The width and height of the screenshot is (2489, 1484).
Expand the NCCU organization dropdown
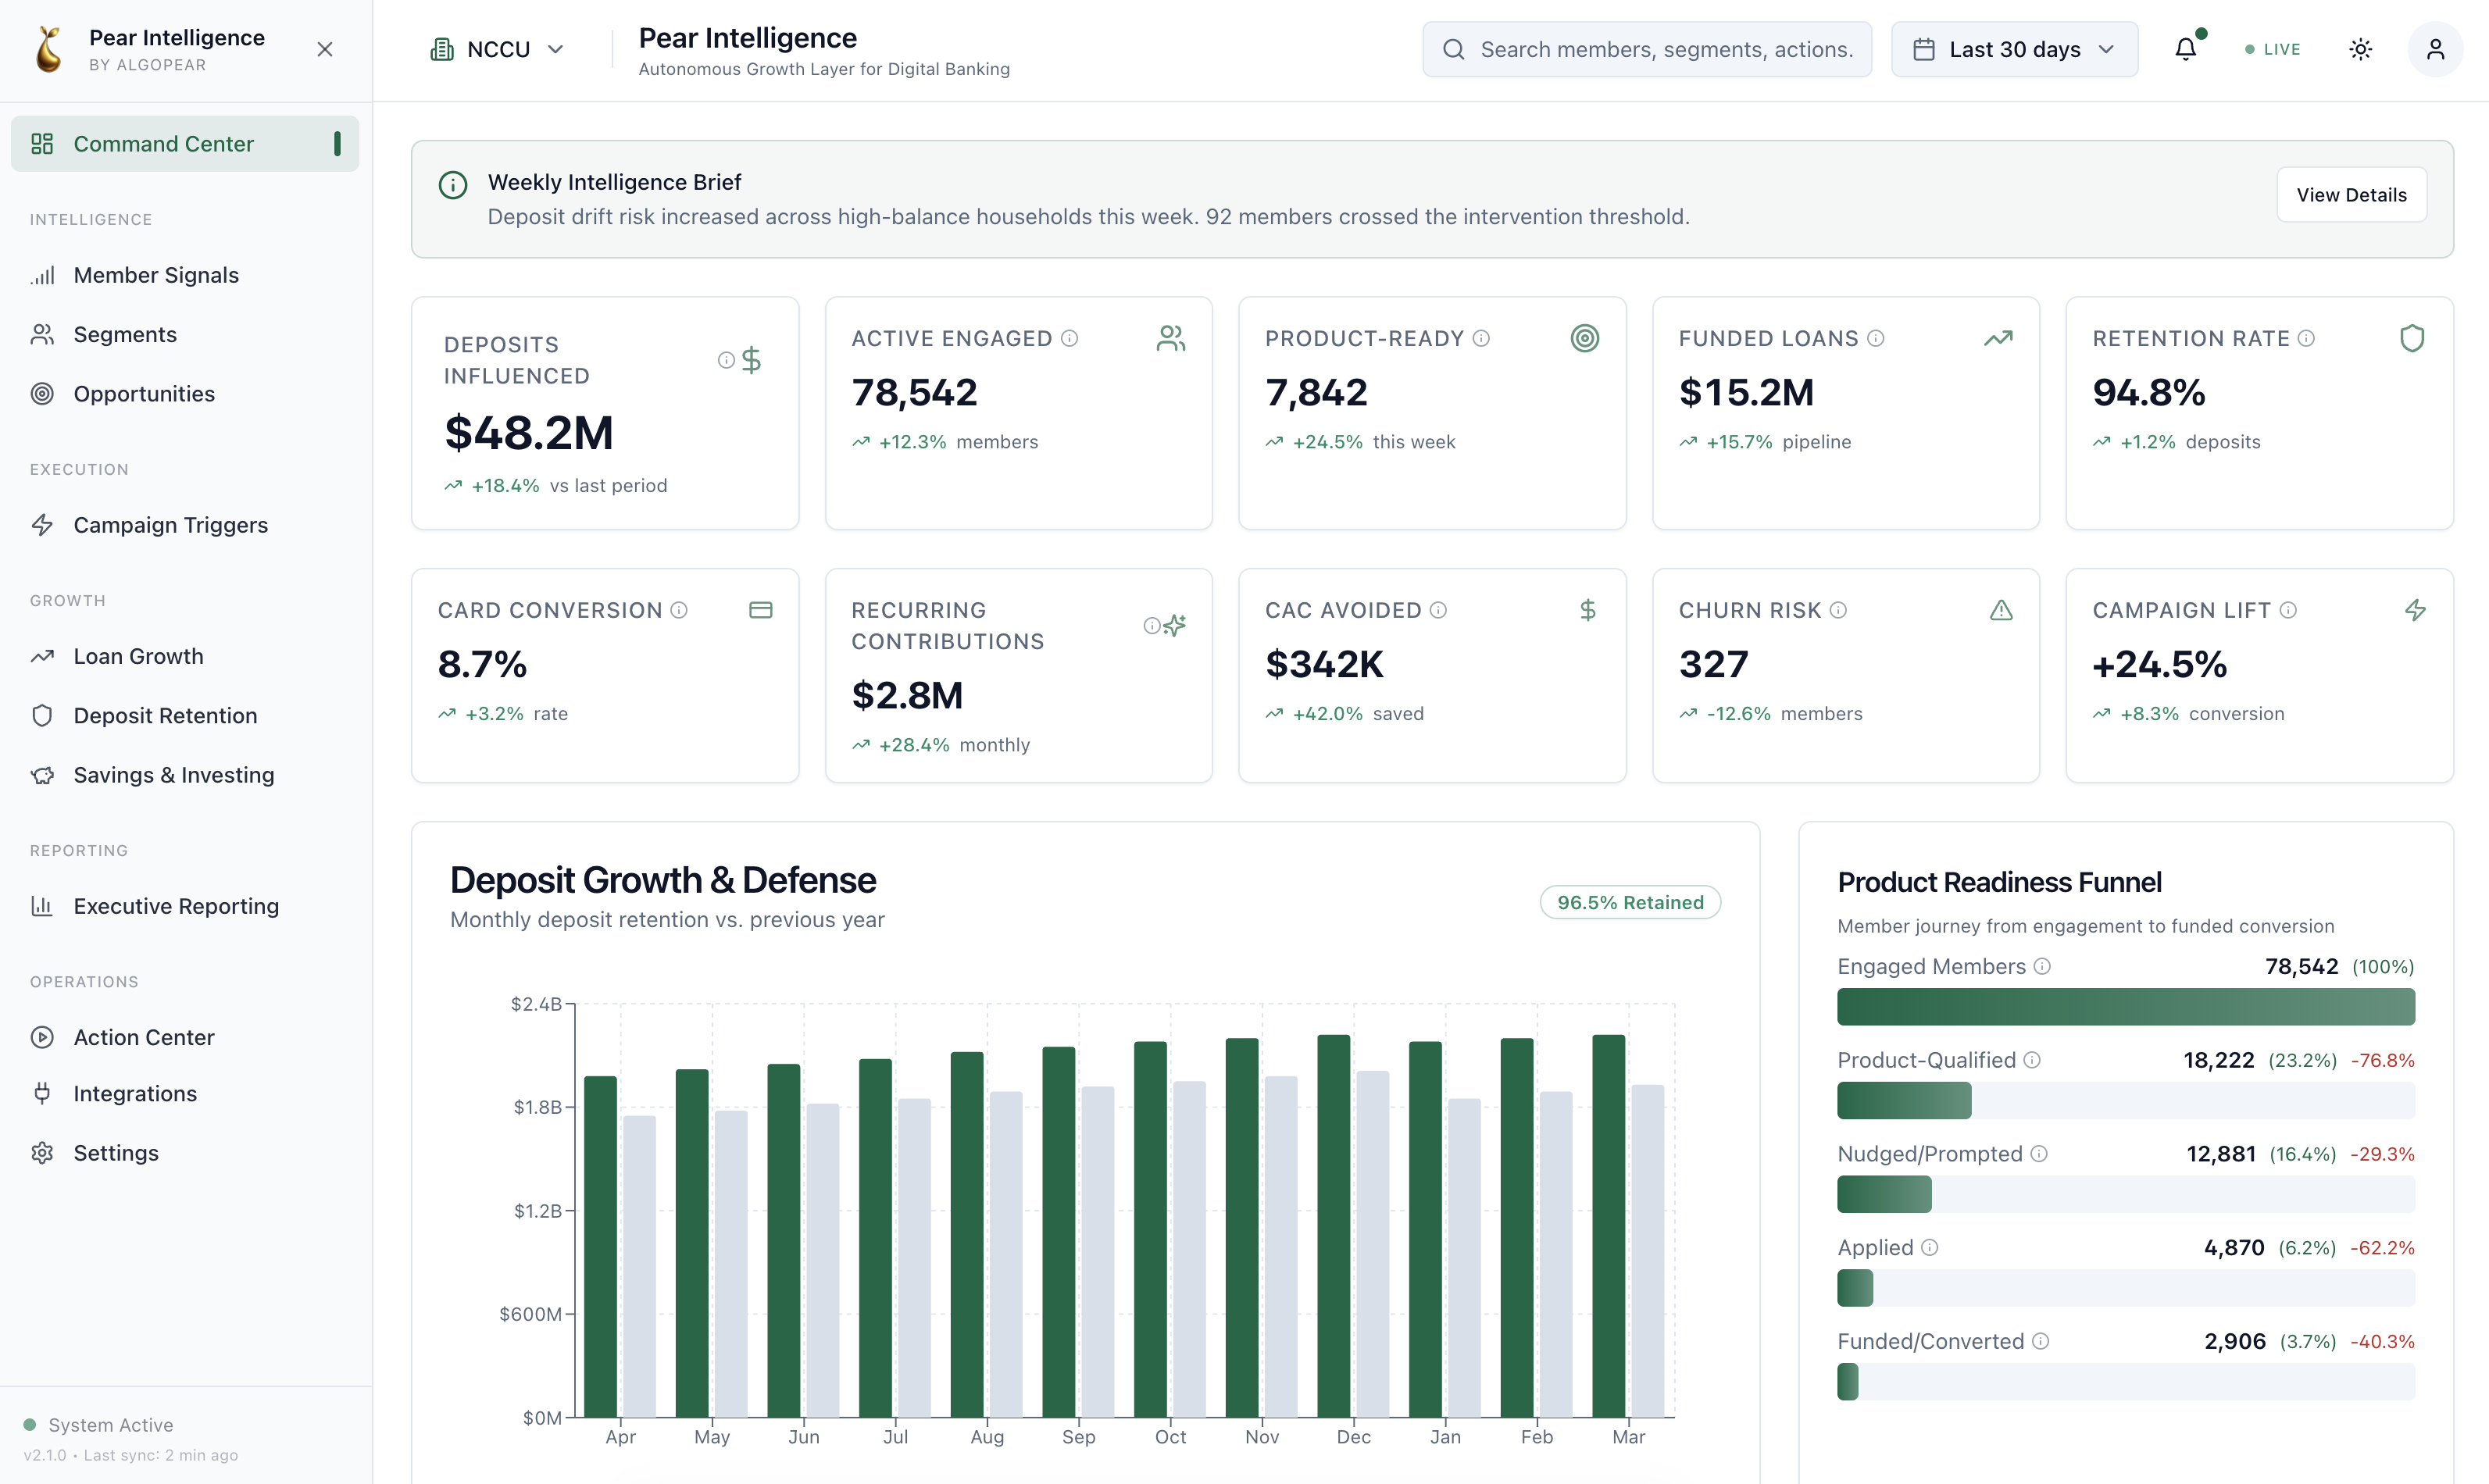(497, 49)
